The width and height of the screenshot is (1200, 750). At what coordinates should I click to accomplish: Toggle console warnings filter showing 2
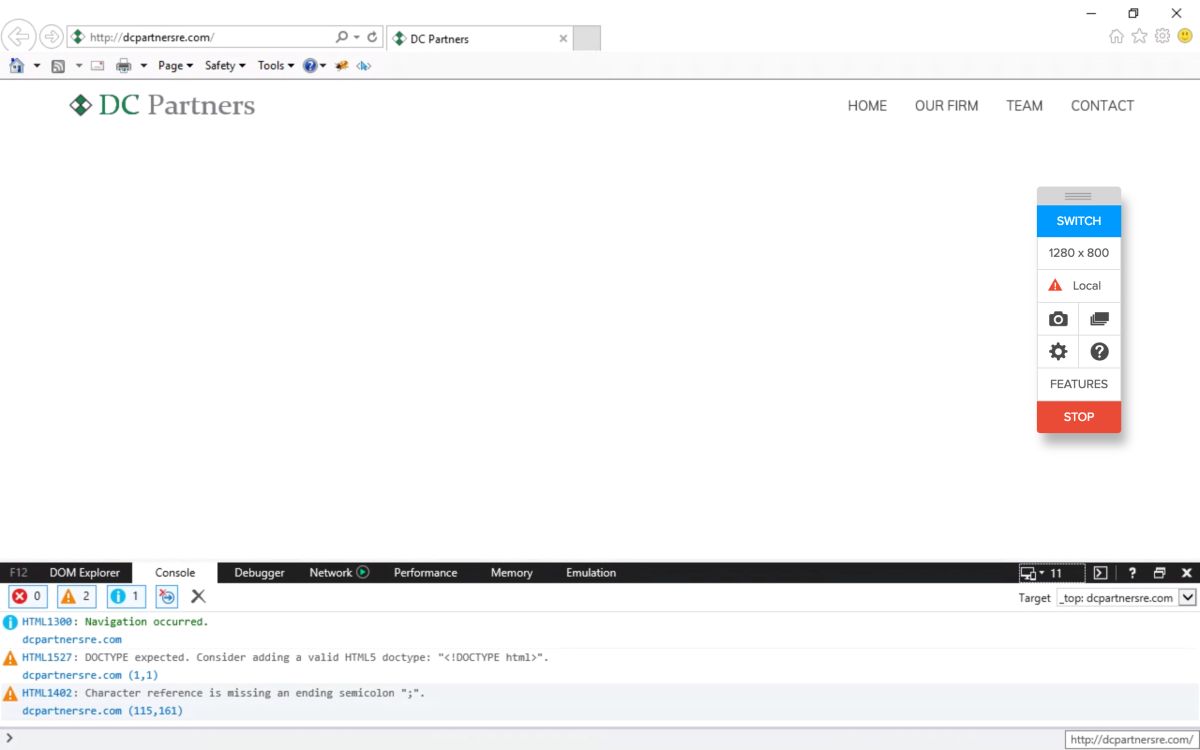coord(76,597)
